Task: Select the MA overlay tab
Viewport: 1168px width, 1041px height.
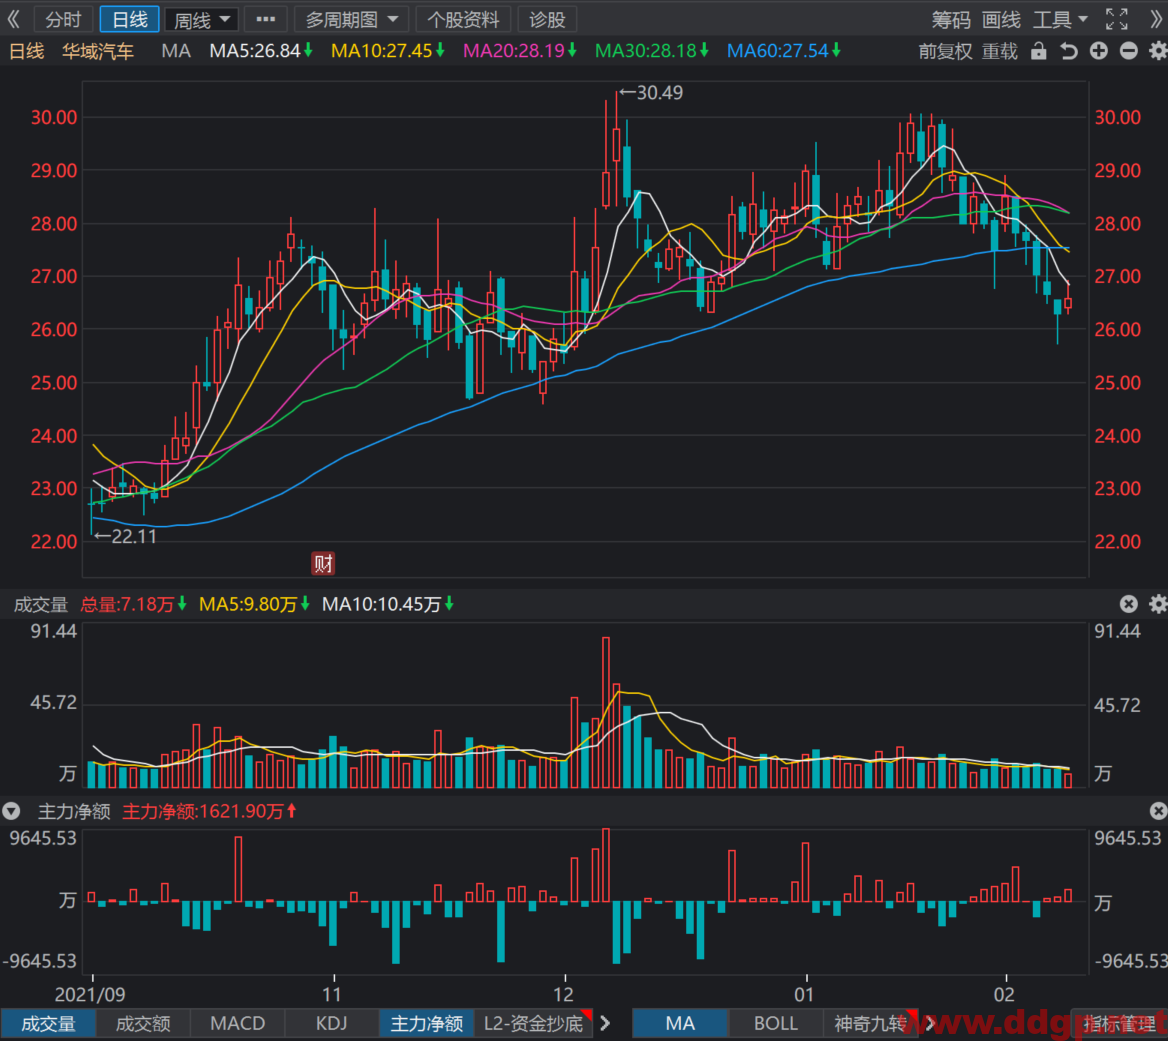Action: click(x=680, y=1024)
